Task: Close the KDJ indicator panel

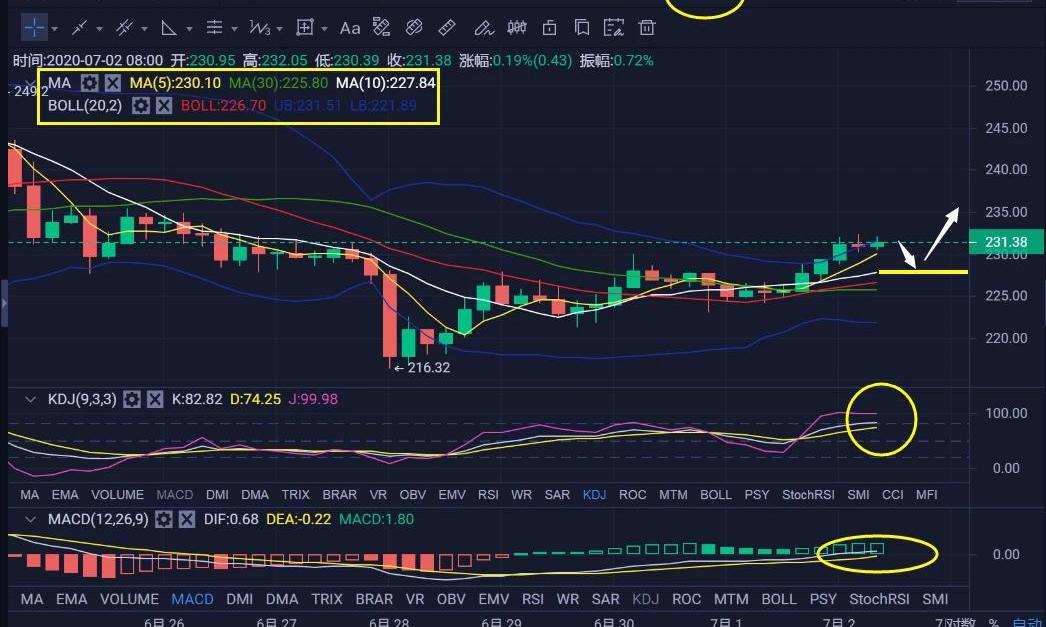Action: 155,399
